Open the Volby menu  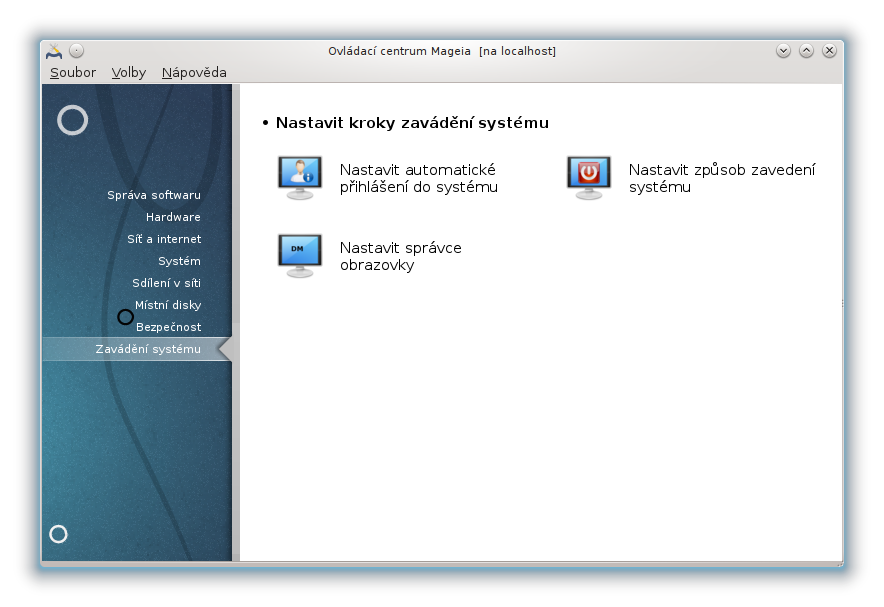coord(129,73)
